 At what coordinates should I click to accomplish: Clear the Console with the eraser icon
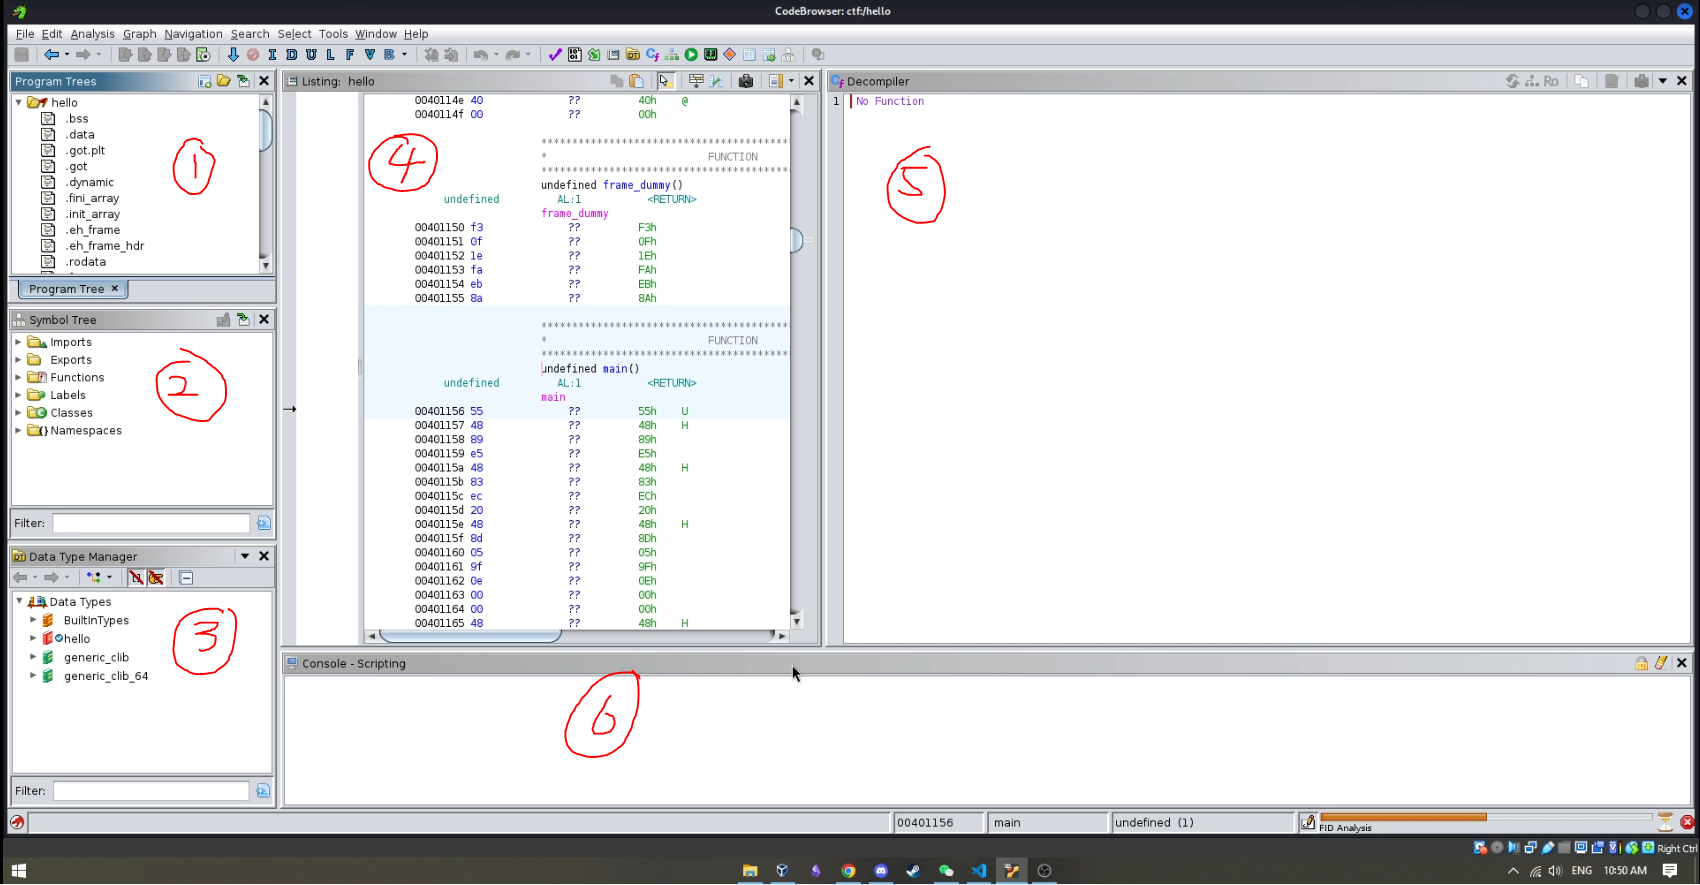(x=1661, y=663)
